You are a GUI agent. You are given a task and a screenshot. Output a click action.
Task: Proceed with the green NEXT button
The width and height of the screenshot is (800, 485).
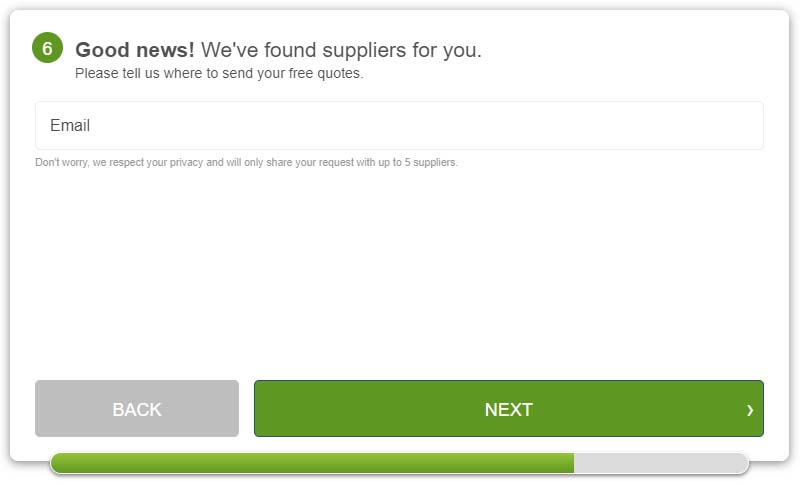[509, 409]
